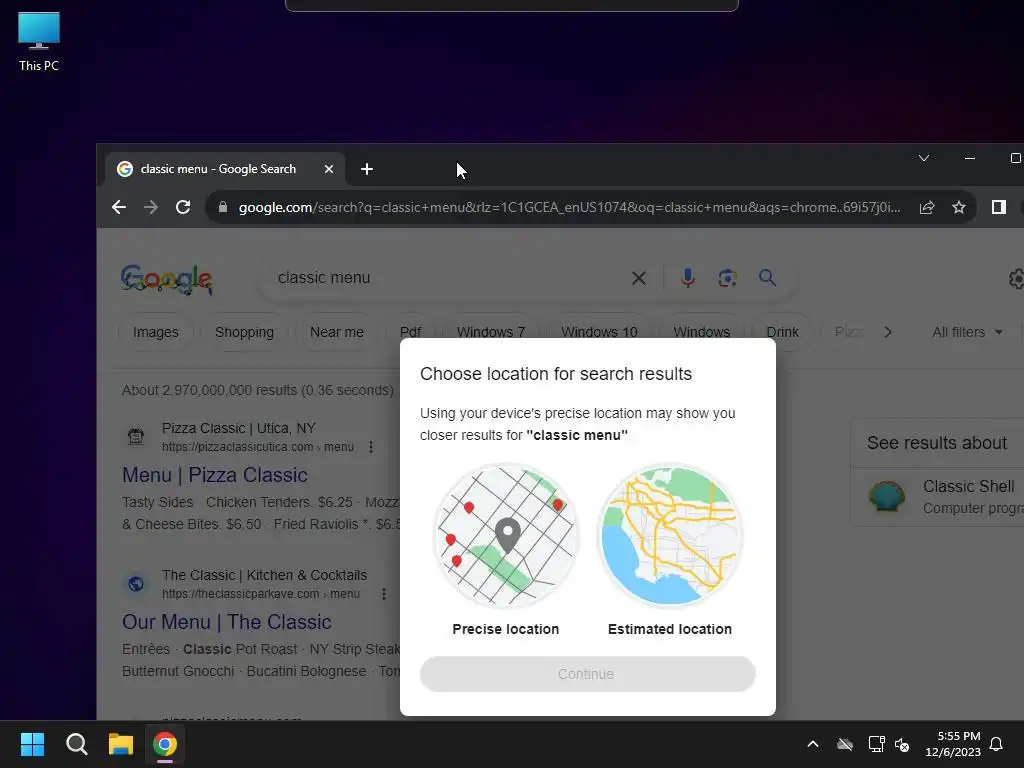
Task: Select the Windows filter chip
Action: (701, 332)
